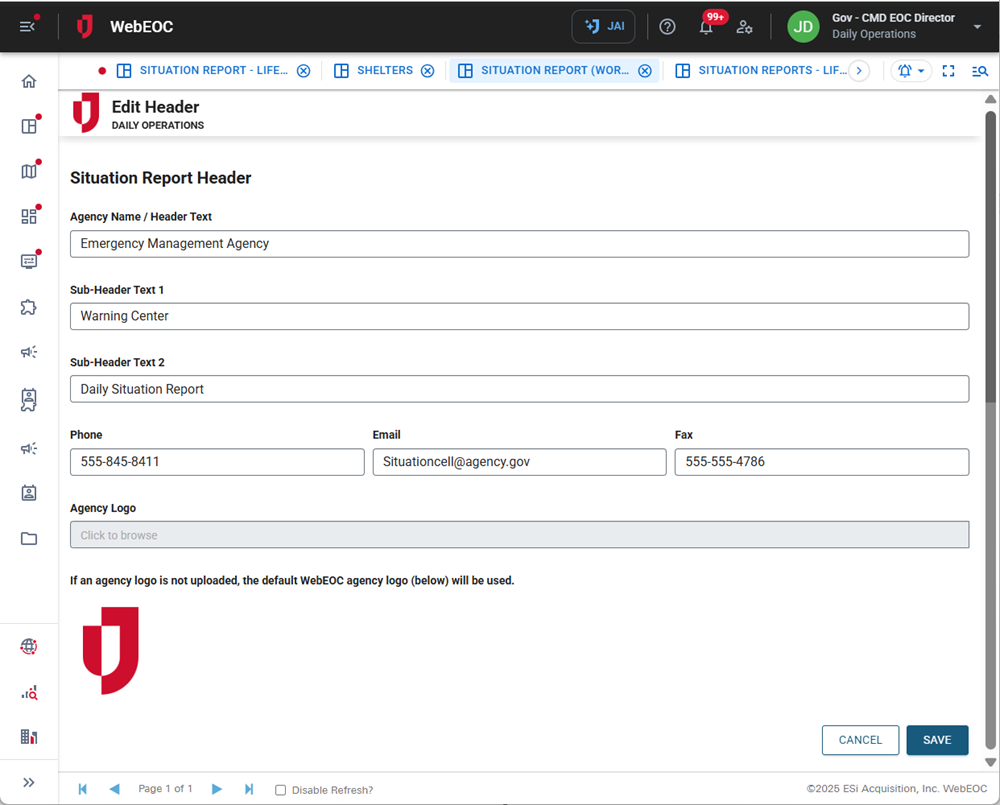Click the Cancel button
Image resolution: width=1000 pixels, height=805 pixels.
[860, 740]
